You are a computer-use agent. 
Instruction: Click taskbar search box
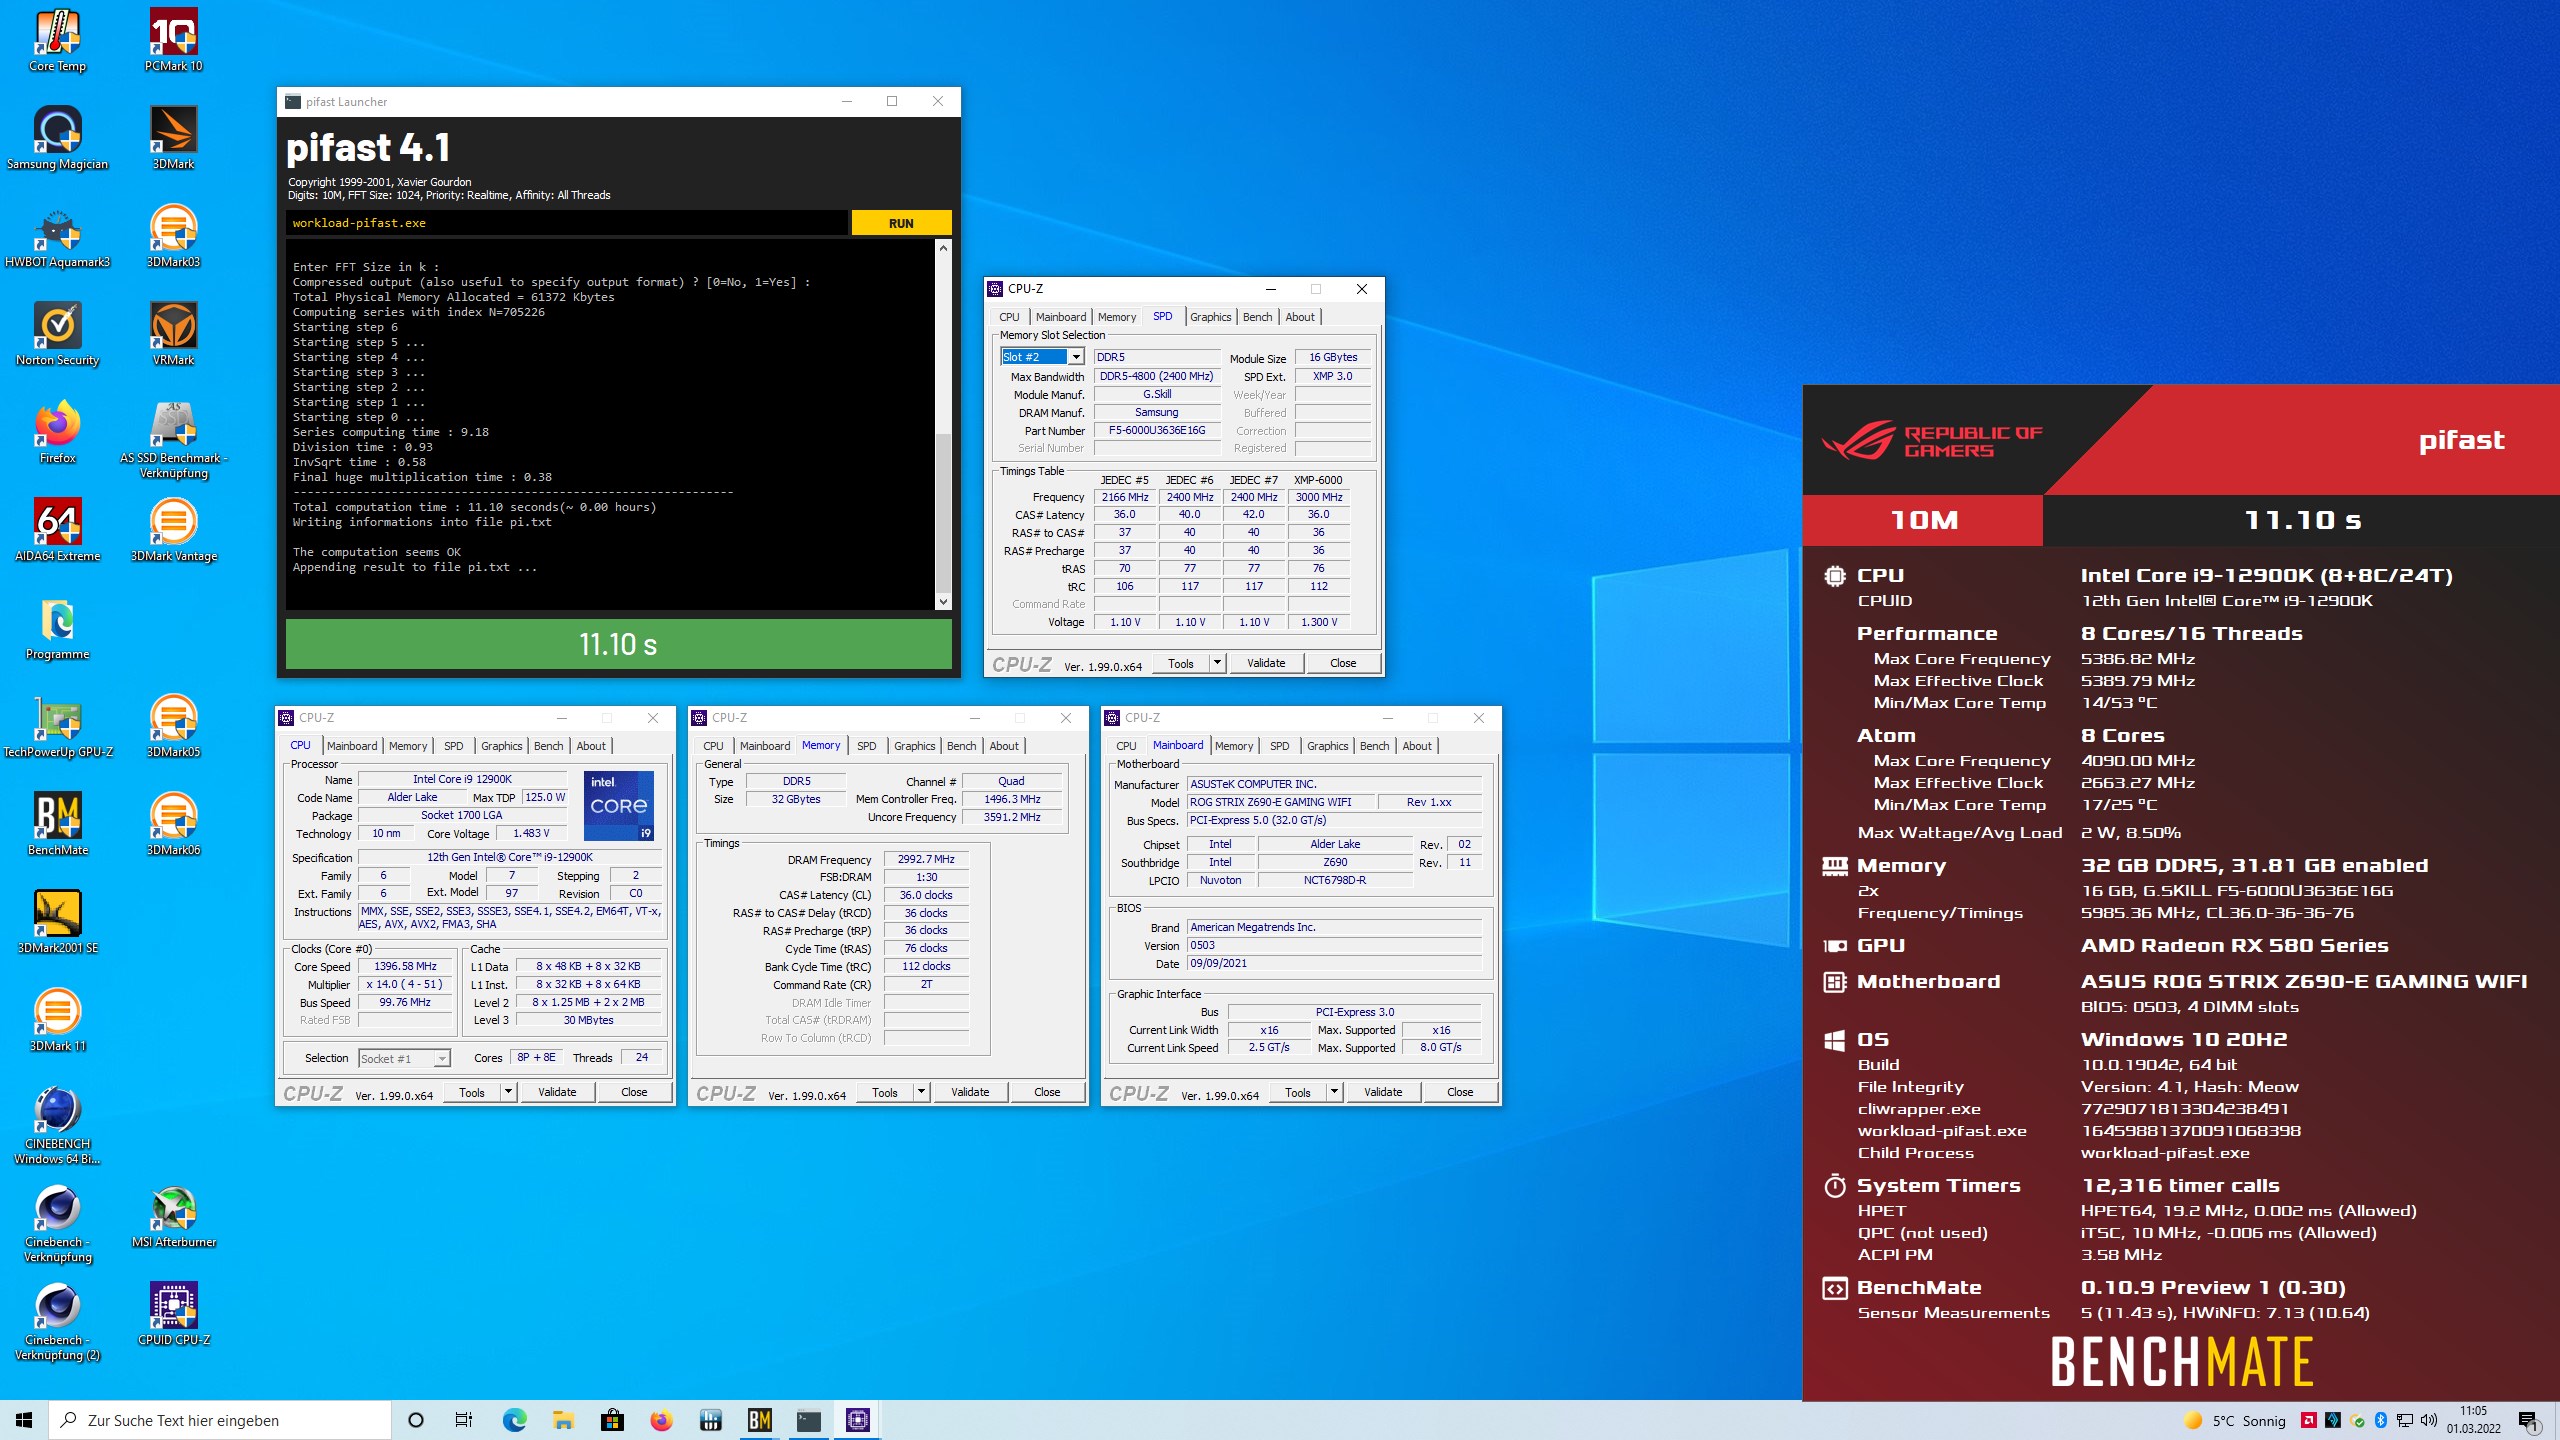220,1420
